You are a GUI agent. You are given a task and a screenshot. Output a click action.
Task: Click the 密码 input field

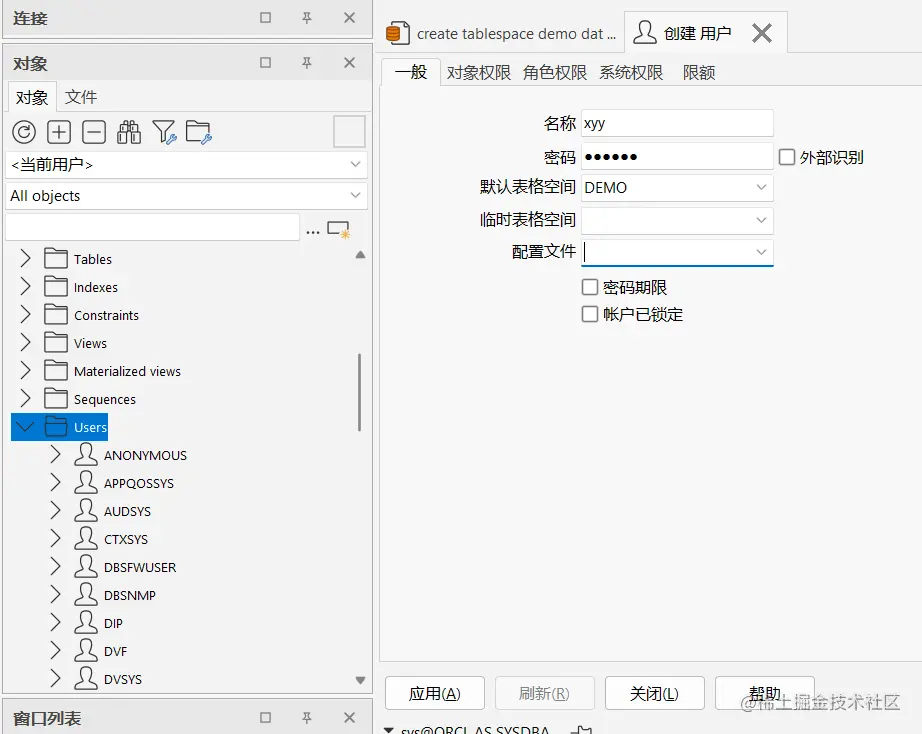point(677,156)
